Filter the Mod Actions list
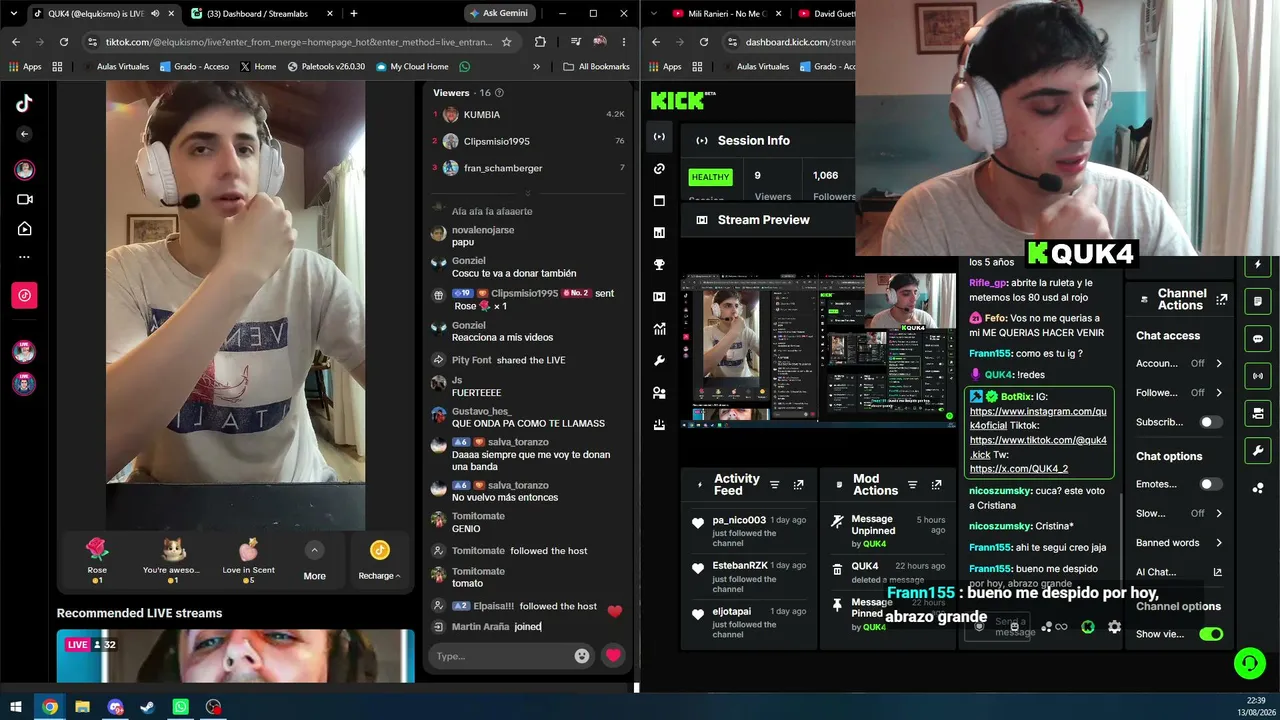This screenshot has width=1280, height=720. [912, 485]
